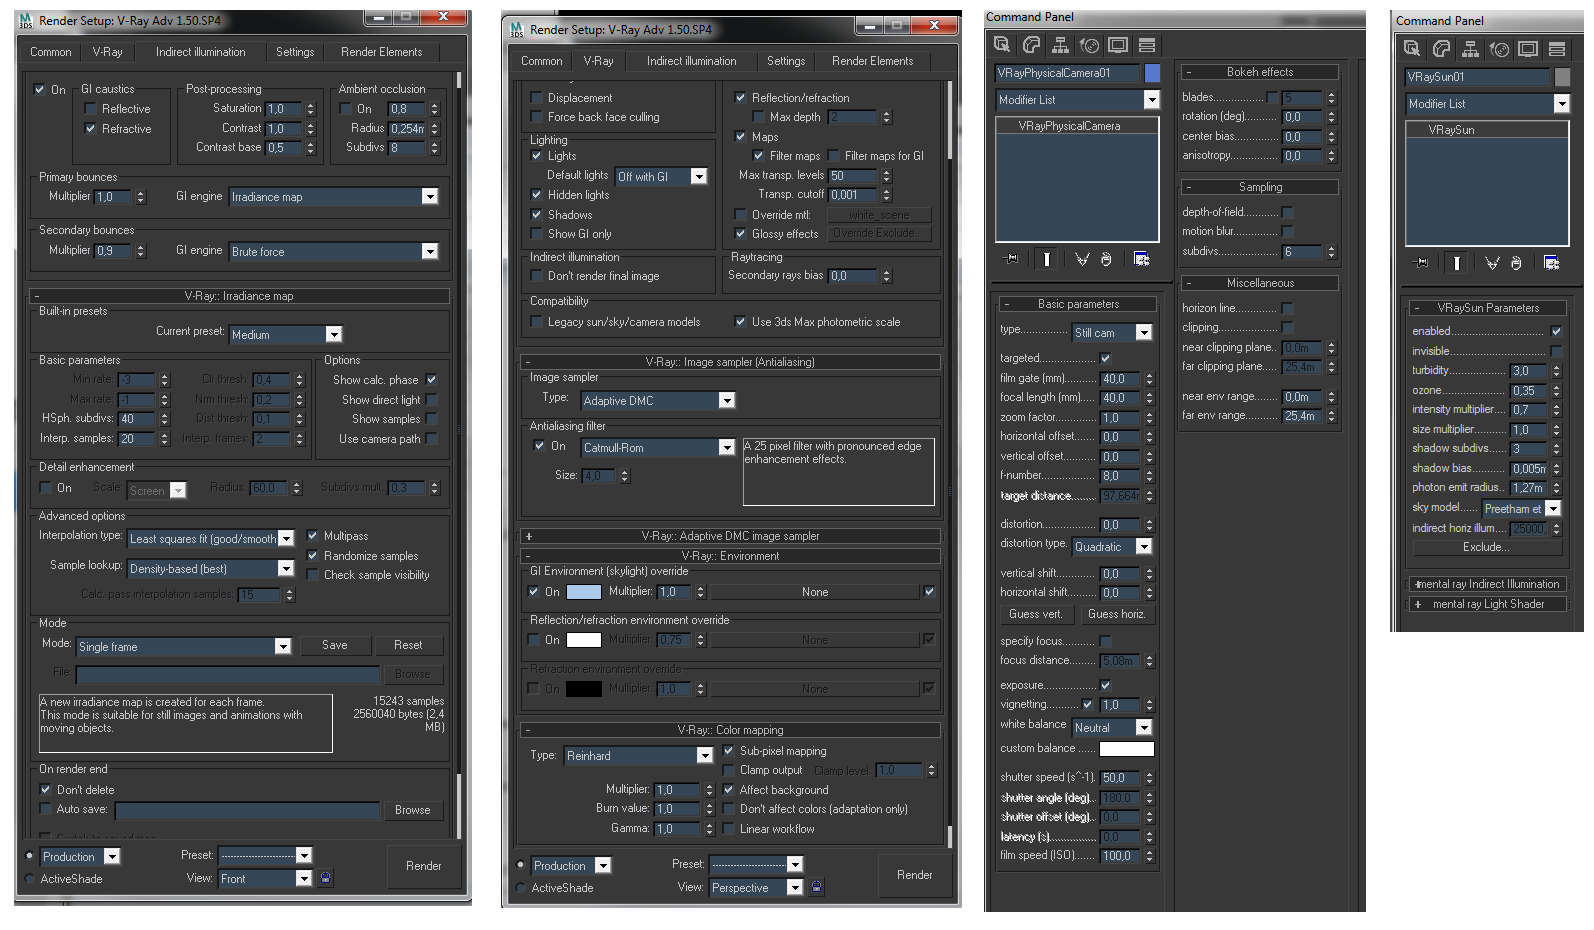
Task: Open the Image sampler Type dropdown (Adaptive DMC)
Action: tap(658, 400)
